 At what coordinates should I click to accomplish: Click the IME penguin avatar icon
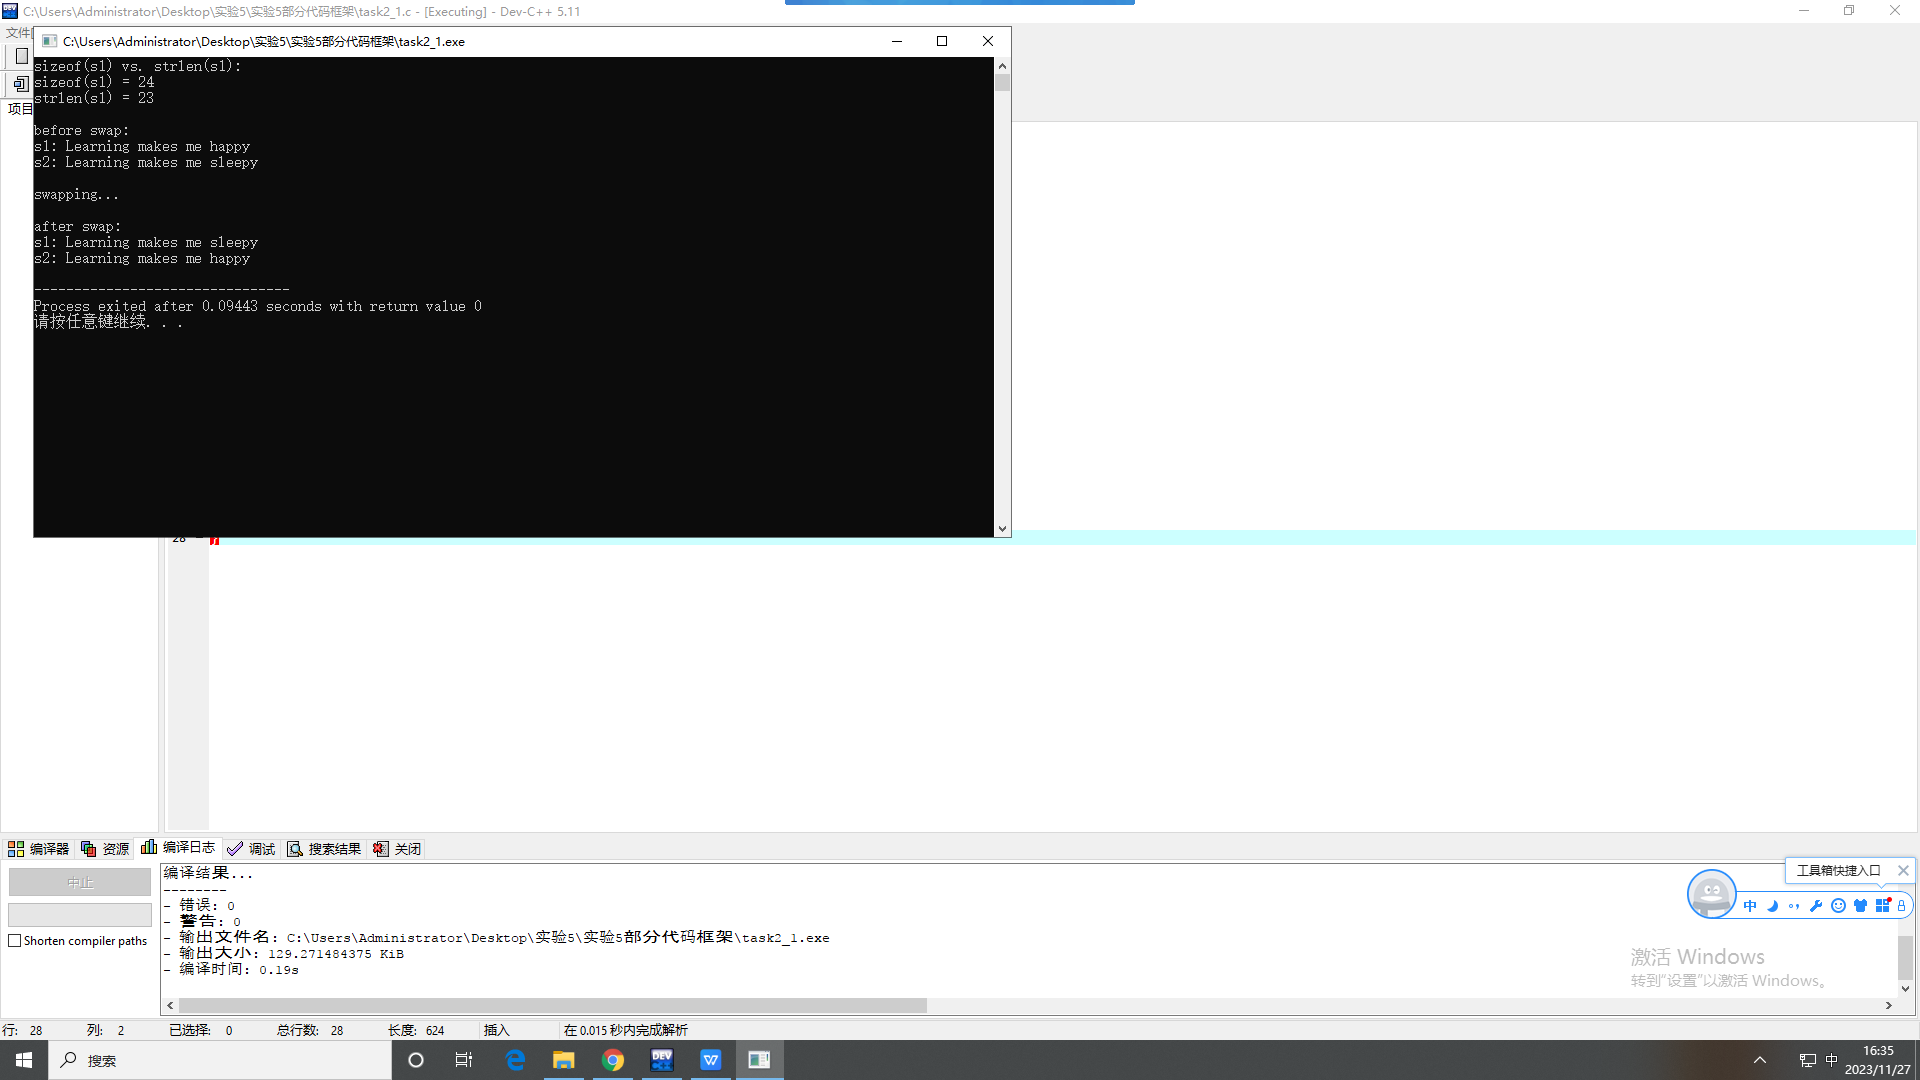click(1711, 893)
